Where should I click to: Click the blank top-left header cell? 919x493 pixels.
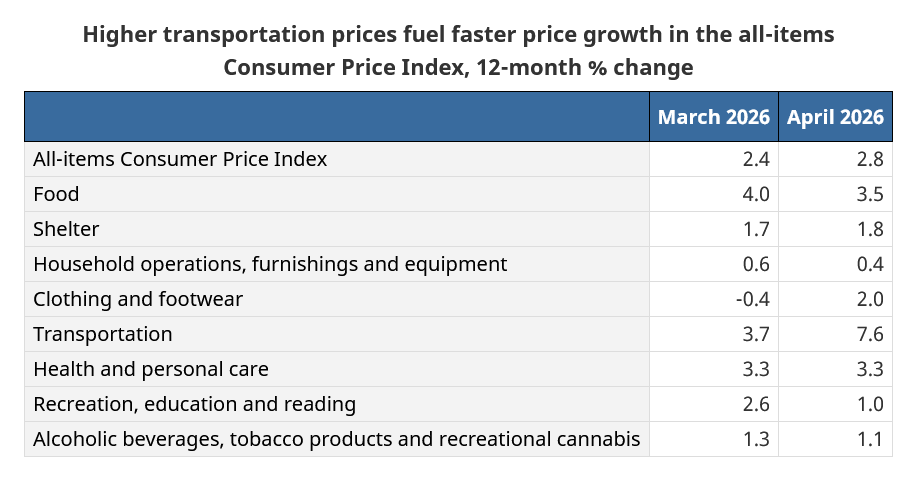click(337, 117)
